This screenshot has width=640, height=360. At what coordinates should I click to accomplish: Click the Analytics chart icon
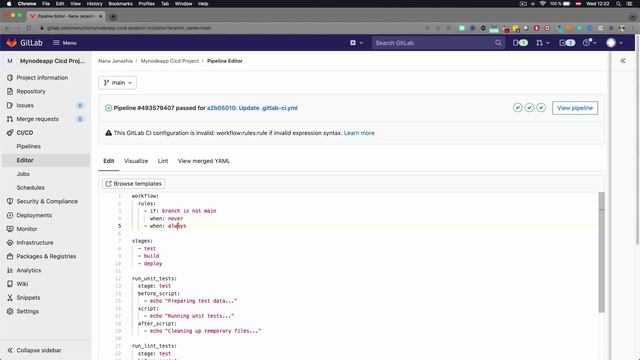pyautogui.click(x=10, y=270)
